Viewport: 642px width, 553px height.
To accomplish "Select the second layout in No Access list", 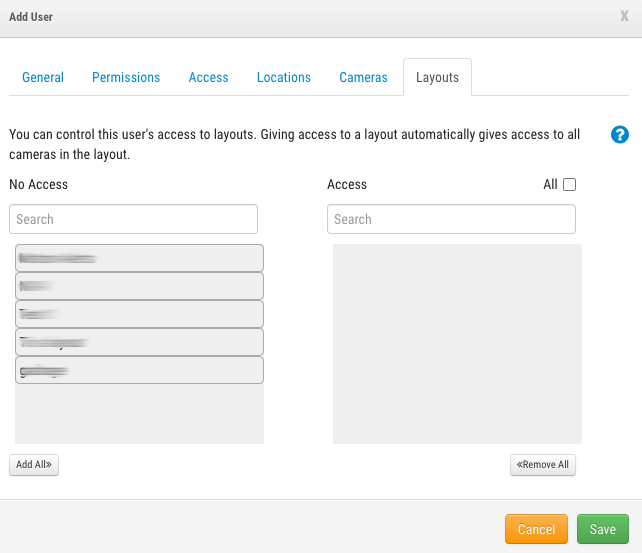I will (x=139, y=286).
